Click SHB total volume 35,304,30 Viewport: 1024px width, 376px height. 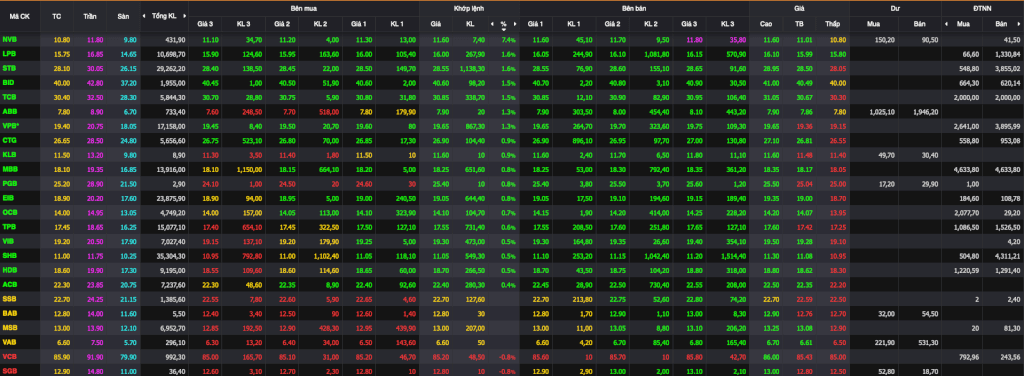[x=172, y=255]
